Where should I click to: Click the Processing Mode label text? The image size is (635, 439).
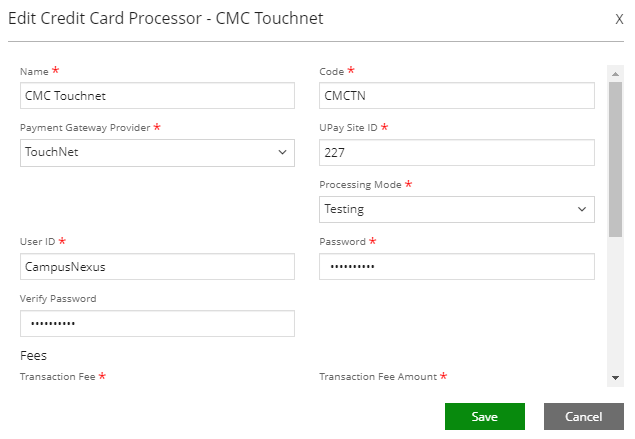click(360, 185)
